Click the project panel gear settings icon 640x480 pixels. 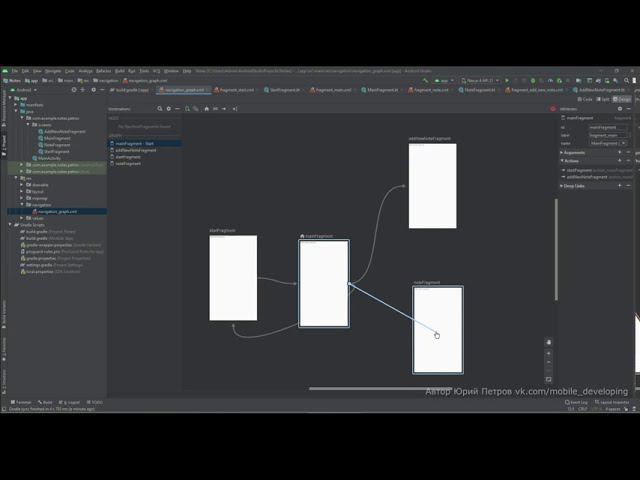[93, 90]
